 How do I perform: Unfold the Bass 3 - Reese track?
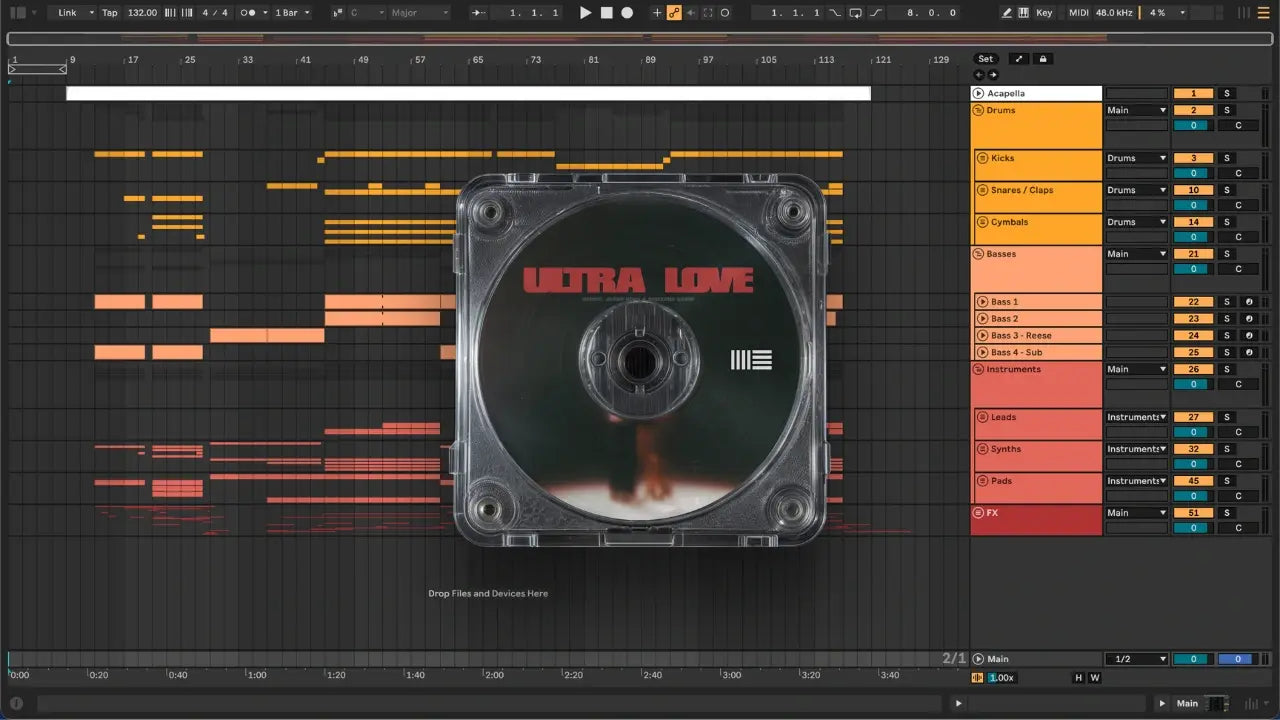point(982,336)
